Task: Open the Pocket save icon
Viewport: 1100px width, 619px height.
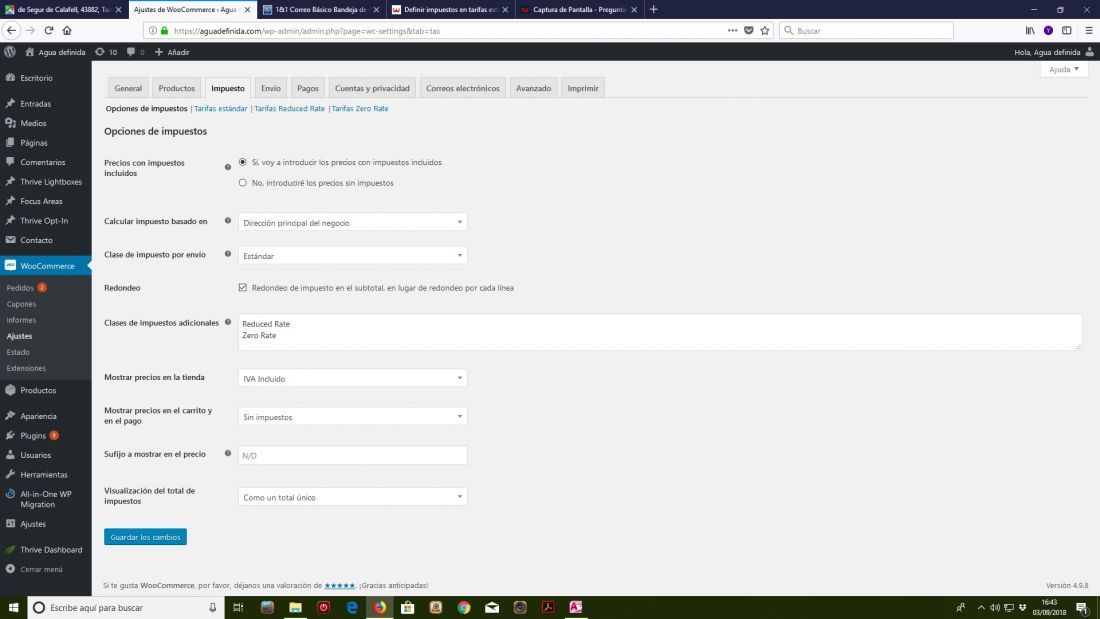Action: tap(749, 30)
